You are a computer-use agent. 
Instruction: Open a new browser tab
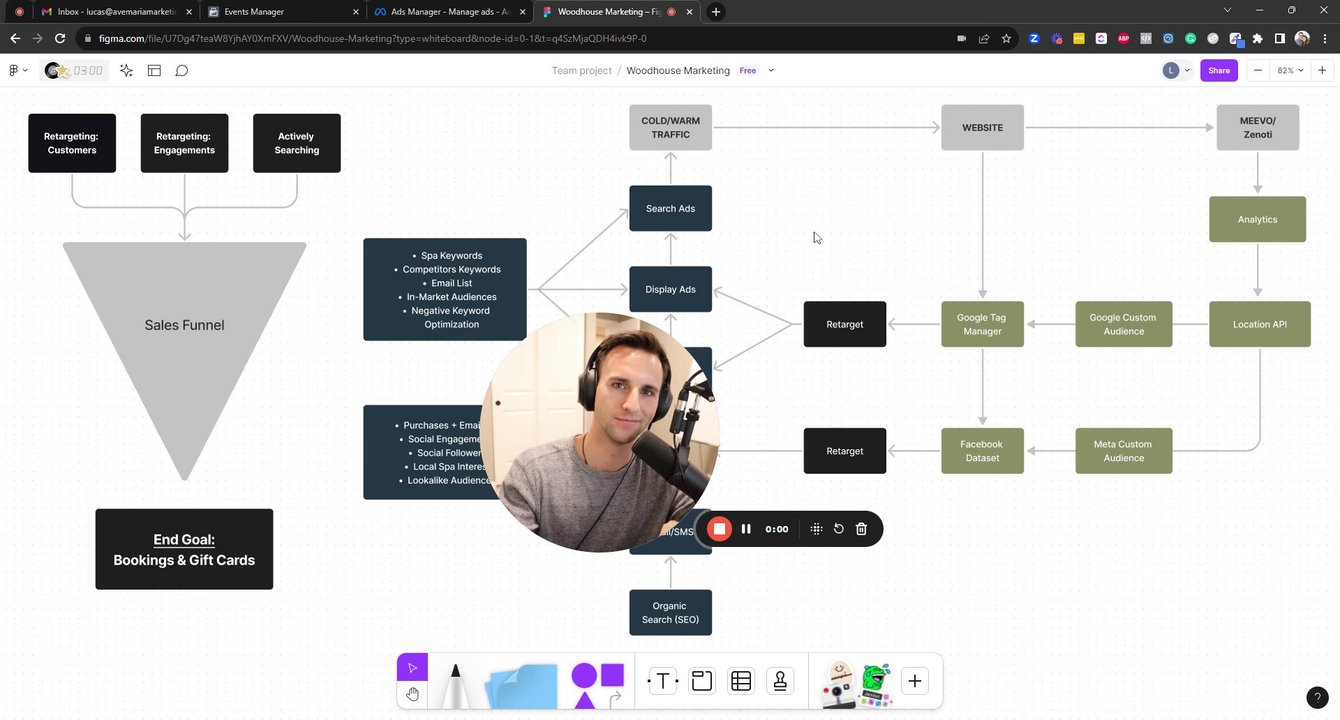(x=715, y=12)
